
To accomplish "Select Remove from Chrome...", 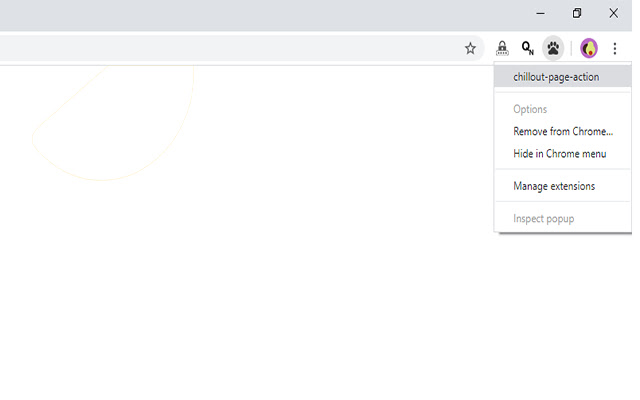I will [x=562, y=131].
